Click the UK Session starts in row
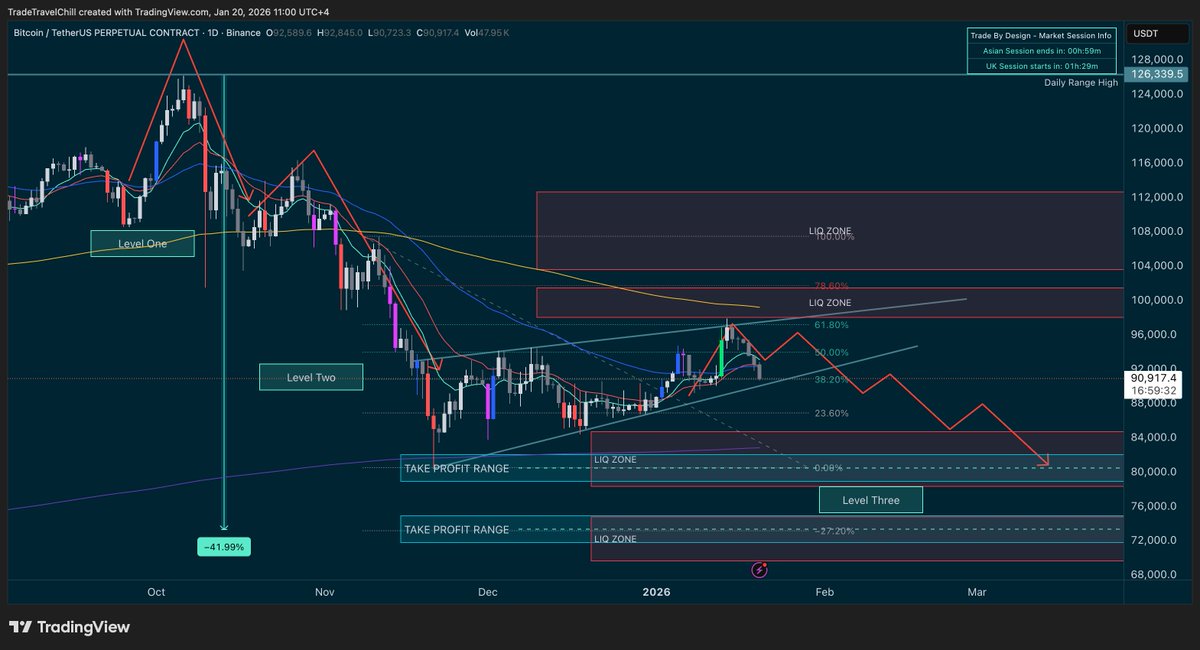The width and height of the screenshot is (1200, 650). pyautogui.click(x=1040, y=66)
